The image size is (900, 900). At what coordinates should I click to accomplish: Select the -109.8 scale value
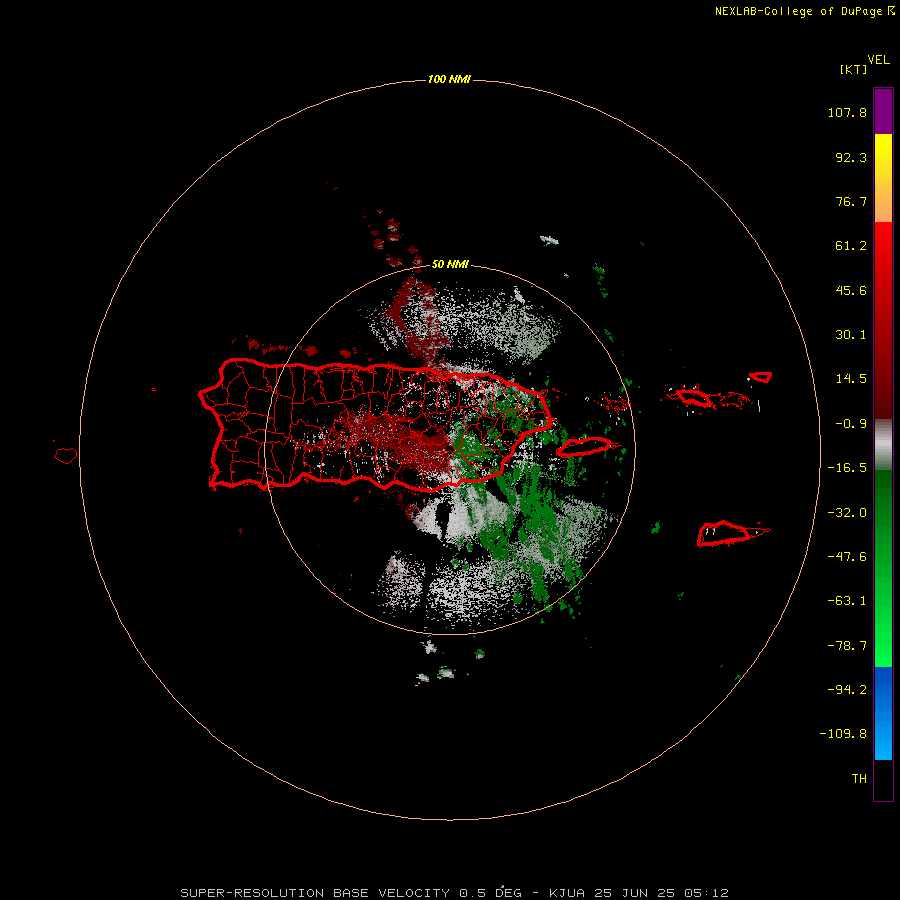[843, 734]
